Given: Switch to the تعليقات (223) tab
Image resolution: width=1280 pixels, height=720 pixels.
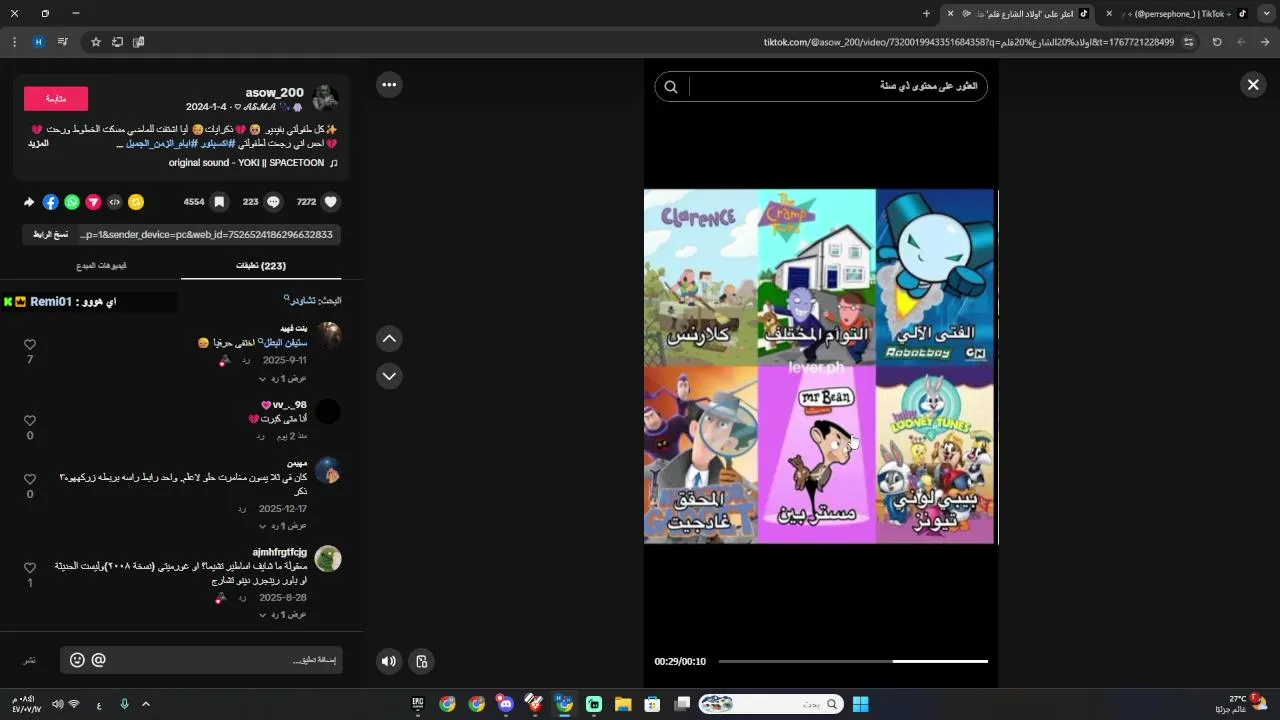Looking at the screenshot, I should pyautogui.click(x=261, y=266).
